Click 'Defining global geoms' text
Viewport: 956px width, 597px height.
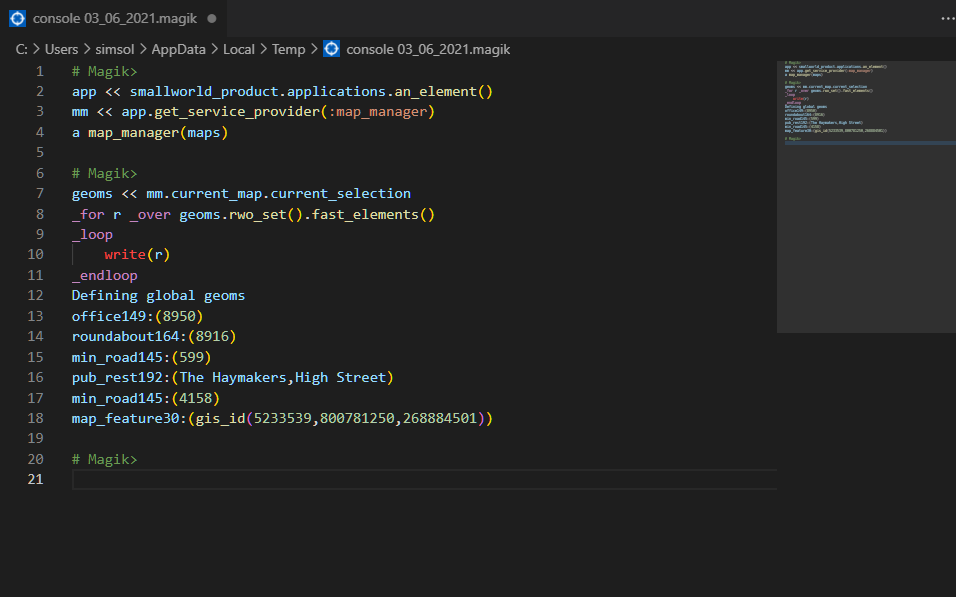(158, 295)
